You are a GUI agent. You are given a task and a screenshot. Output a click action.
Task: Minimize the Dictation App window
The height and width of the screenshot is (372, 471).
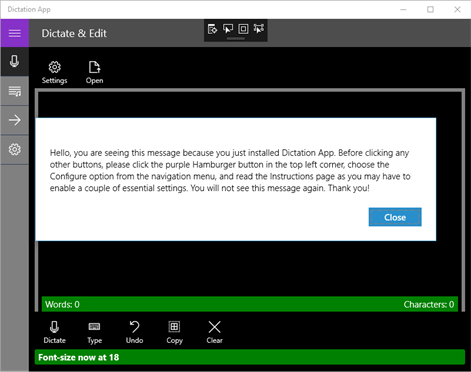point(403,9)
